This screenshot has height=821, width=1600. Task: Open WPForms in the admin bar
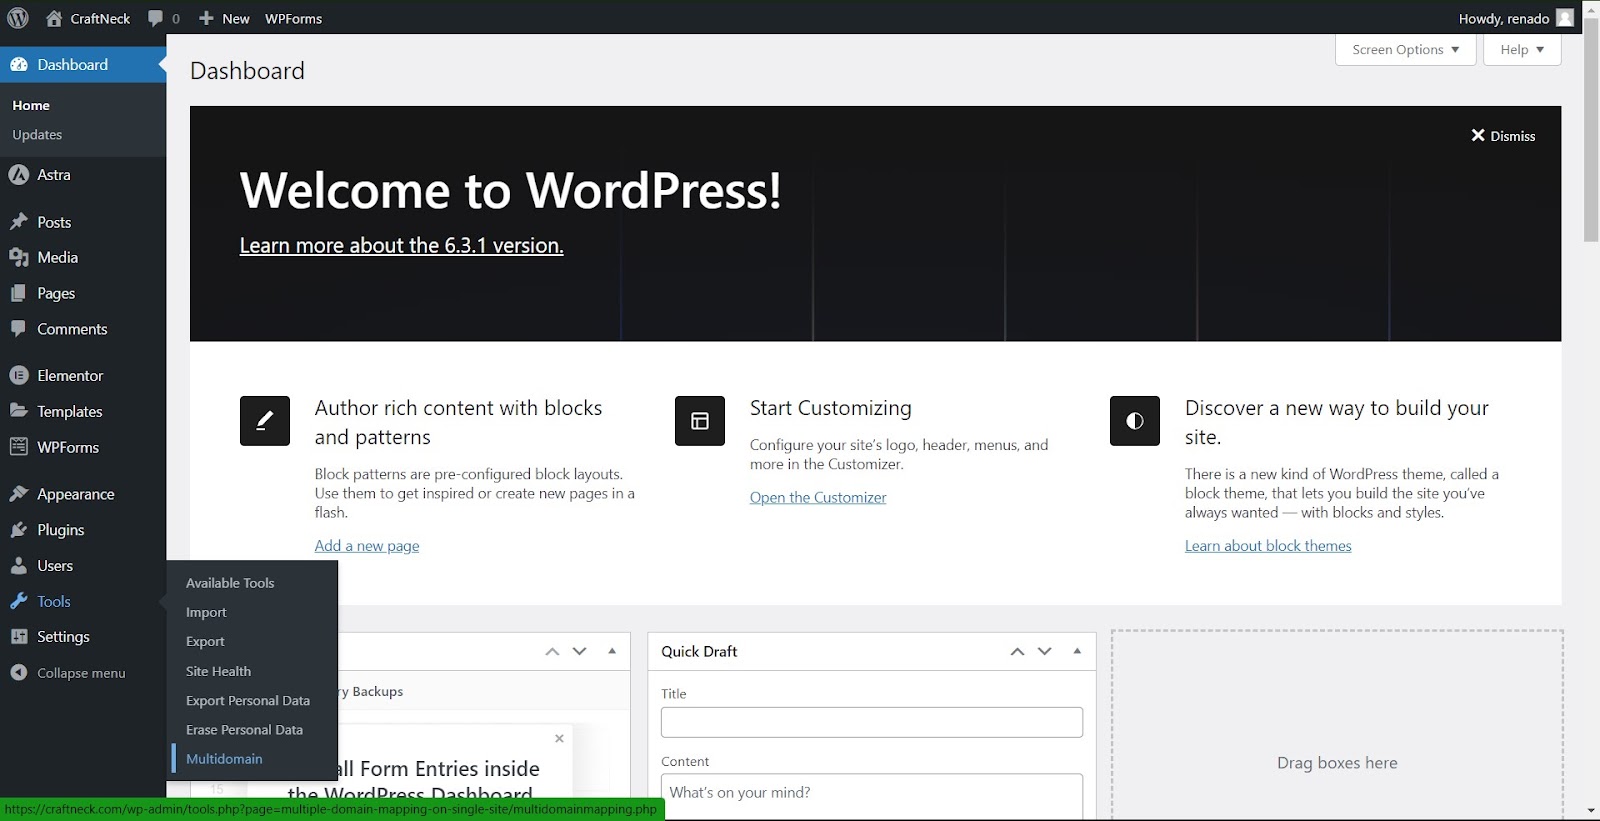[293, 18]
